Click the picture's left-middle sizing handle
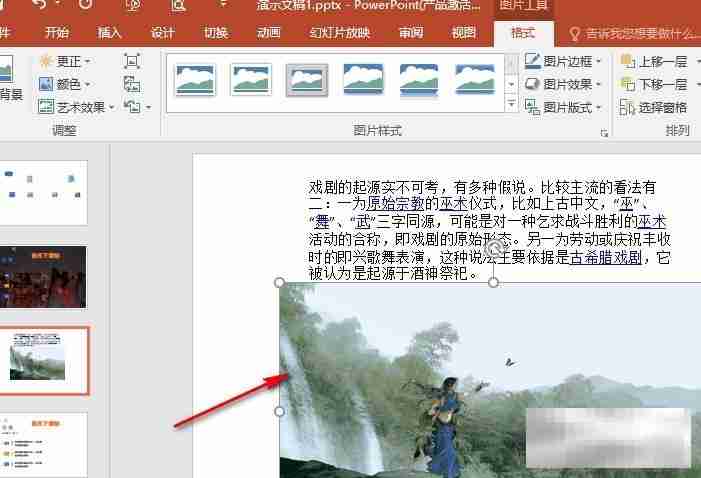The width and height of the screenshot is (701, 478). tap(279, 411)
